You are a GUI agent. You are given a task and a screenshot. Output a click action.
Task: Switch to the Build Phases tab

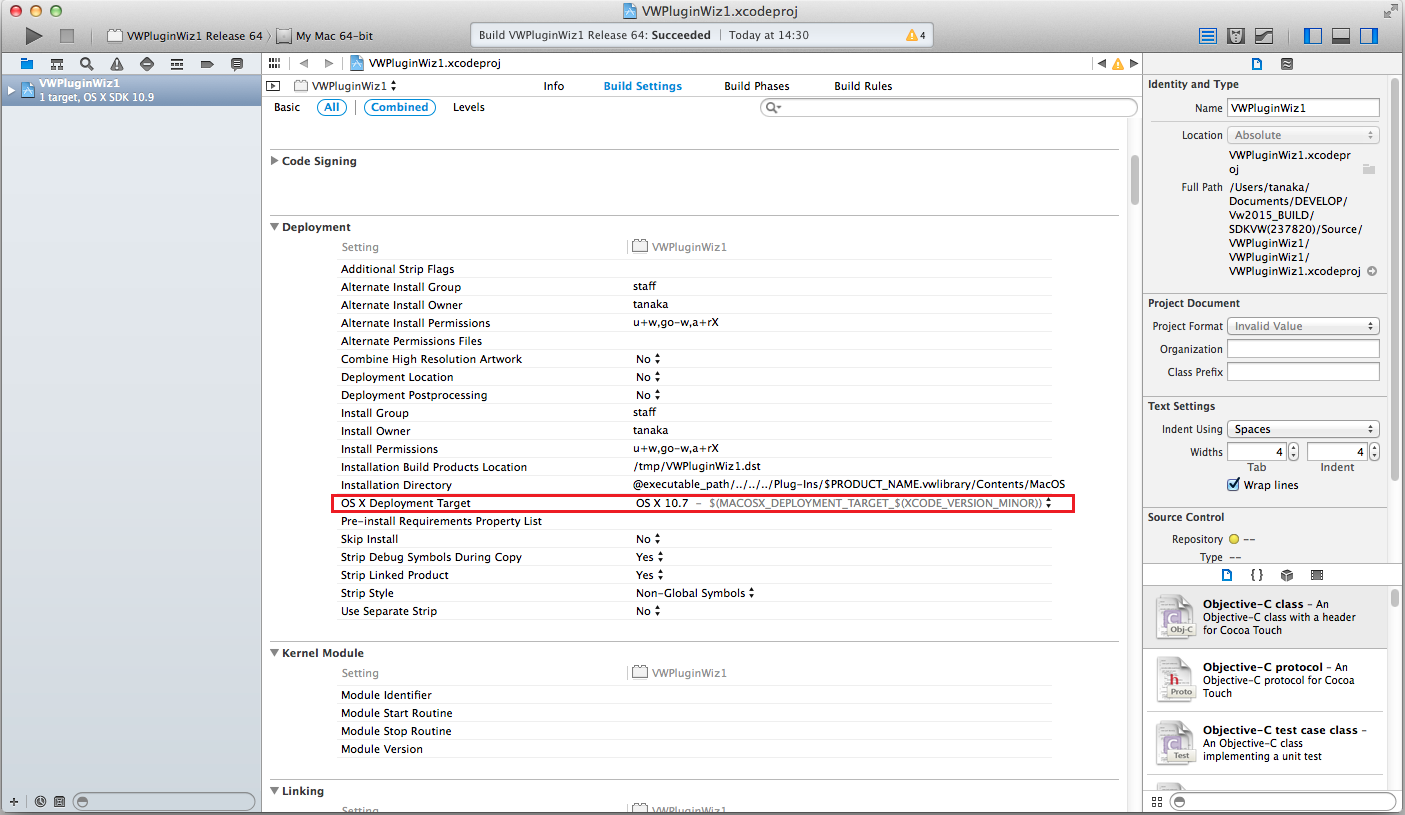click(x=757, y=86)
